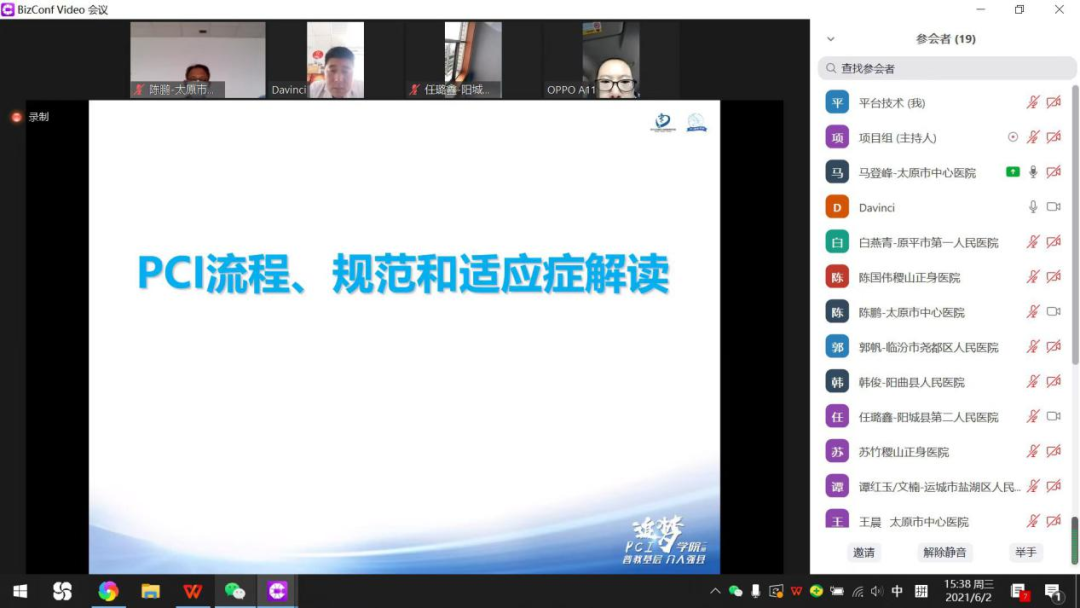The width and height of the screenshot is (1080, 608).
Task: Collapse the participants panel using chevron
Action: 830,39
